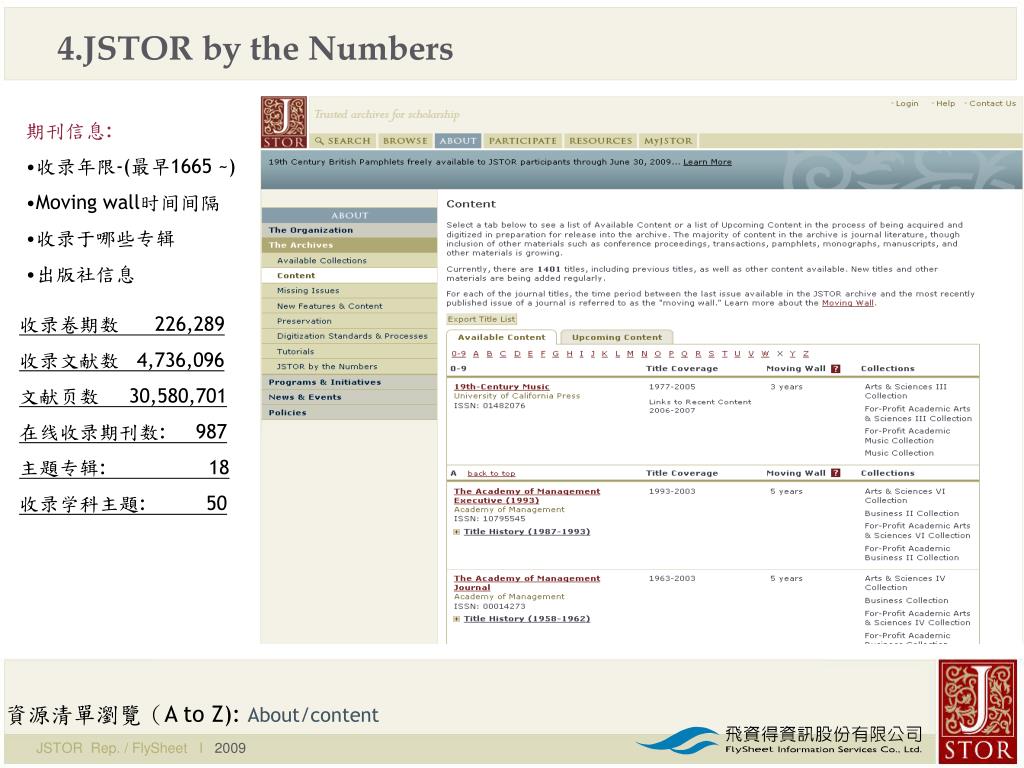Click the 226,289 issue count value

tap(189, 325)
